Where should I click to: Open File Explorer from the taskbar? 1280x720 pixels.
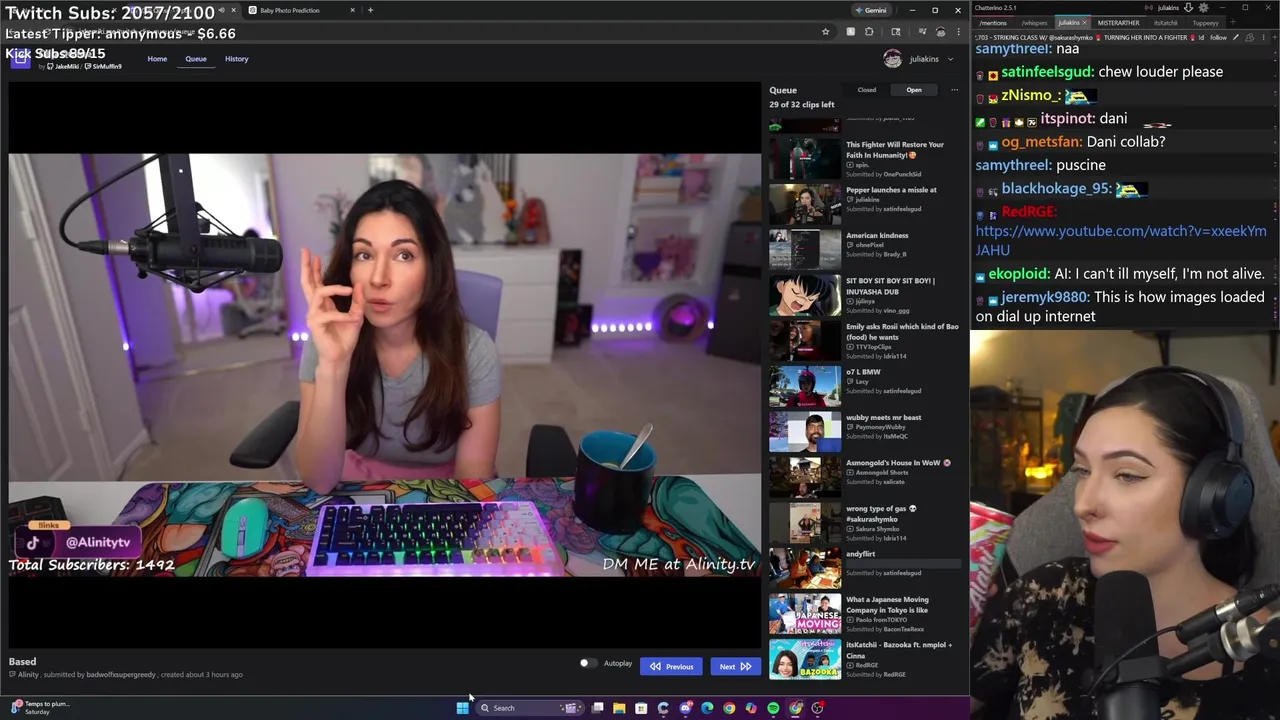619,708
